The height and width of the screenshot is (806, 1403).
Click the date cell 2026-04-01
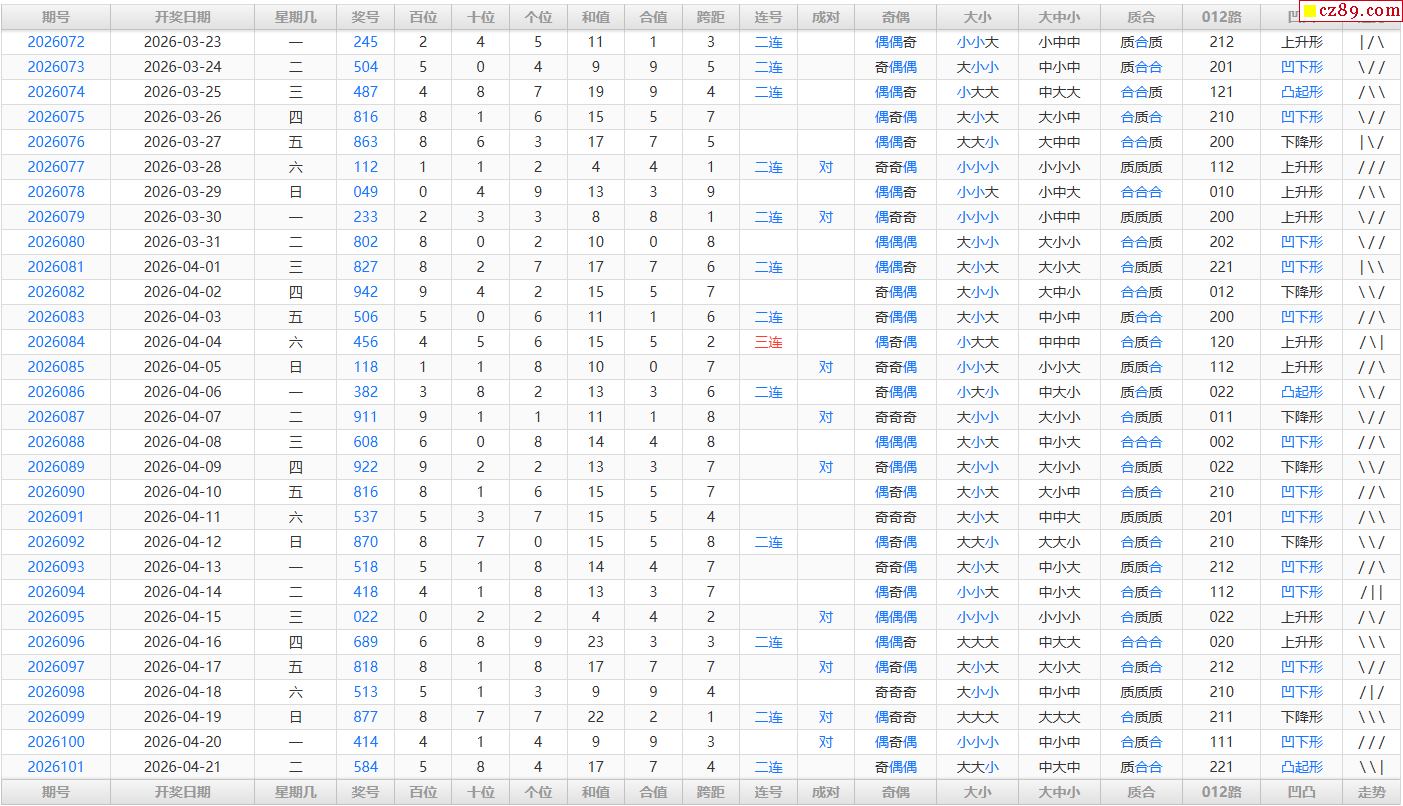point(183,267)
